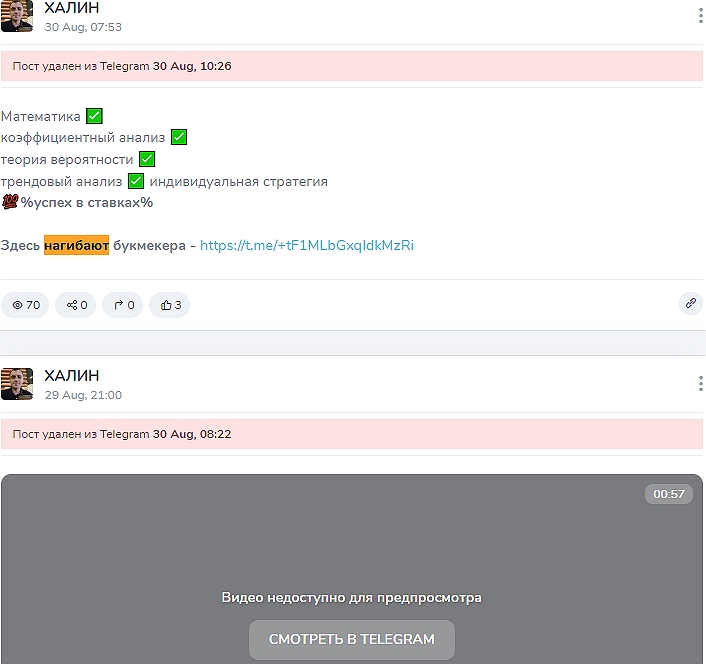This screenshot has height=664, width=706.
Task: Click the 100 emoji before %успех в ставках%
Action: pyautogui.click(x=10, y=203)
